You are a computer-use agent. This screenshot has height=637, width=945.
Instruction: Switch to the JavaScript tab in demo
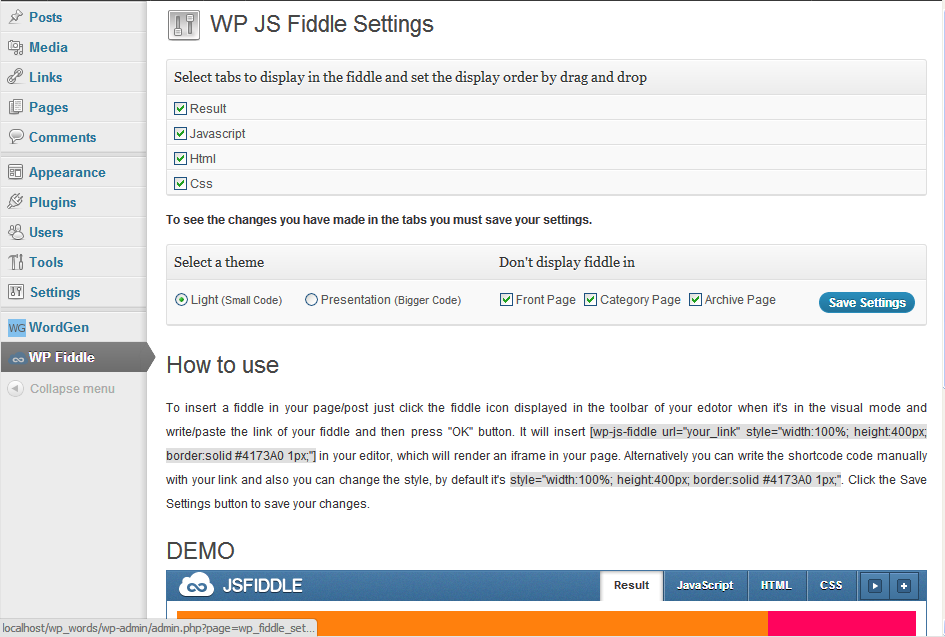705,585
